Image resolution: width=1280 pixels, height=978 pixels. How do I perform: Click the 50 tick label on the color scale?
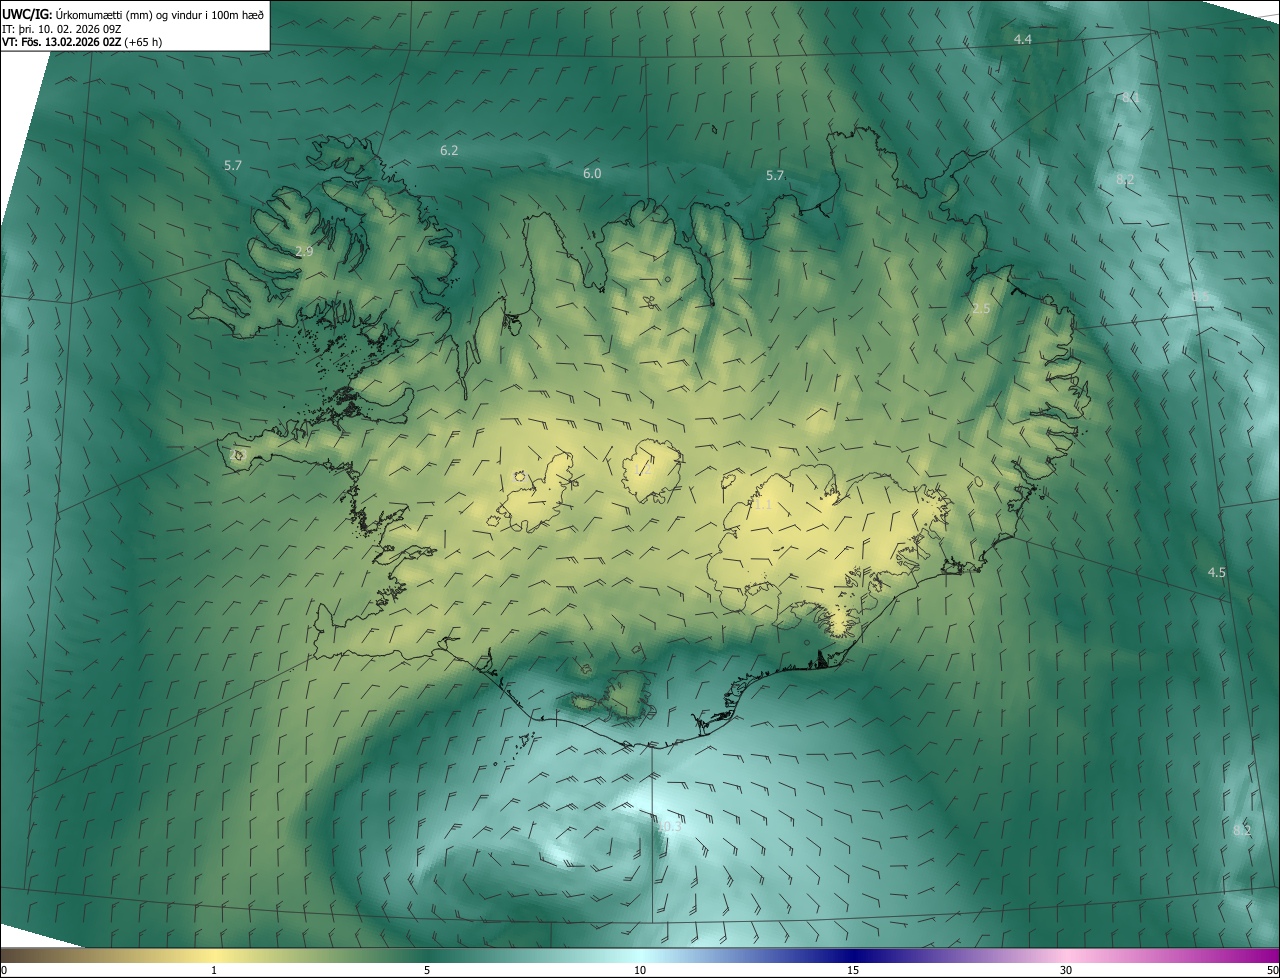tap(1272, 971)
